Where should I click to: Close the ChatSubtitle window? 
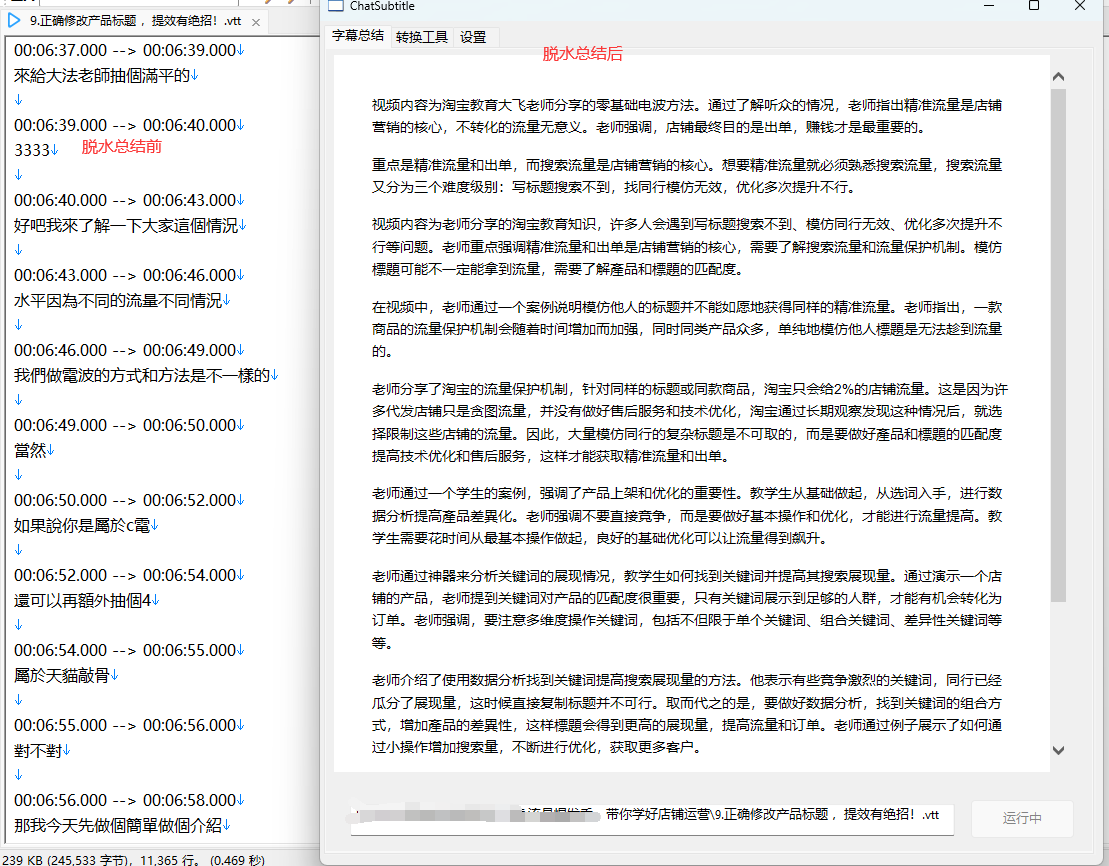pos(1079,6)
